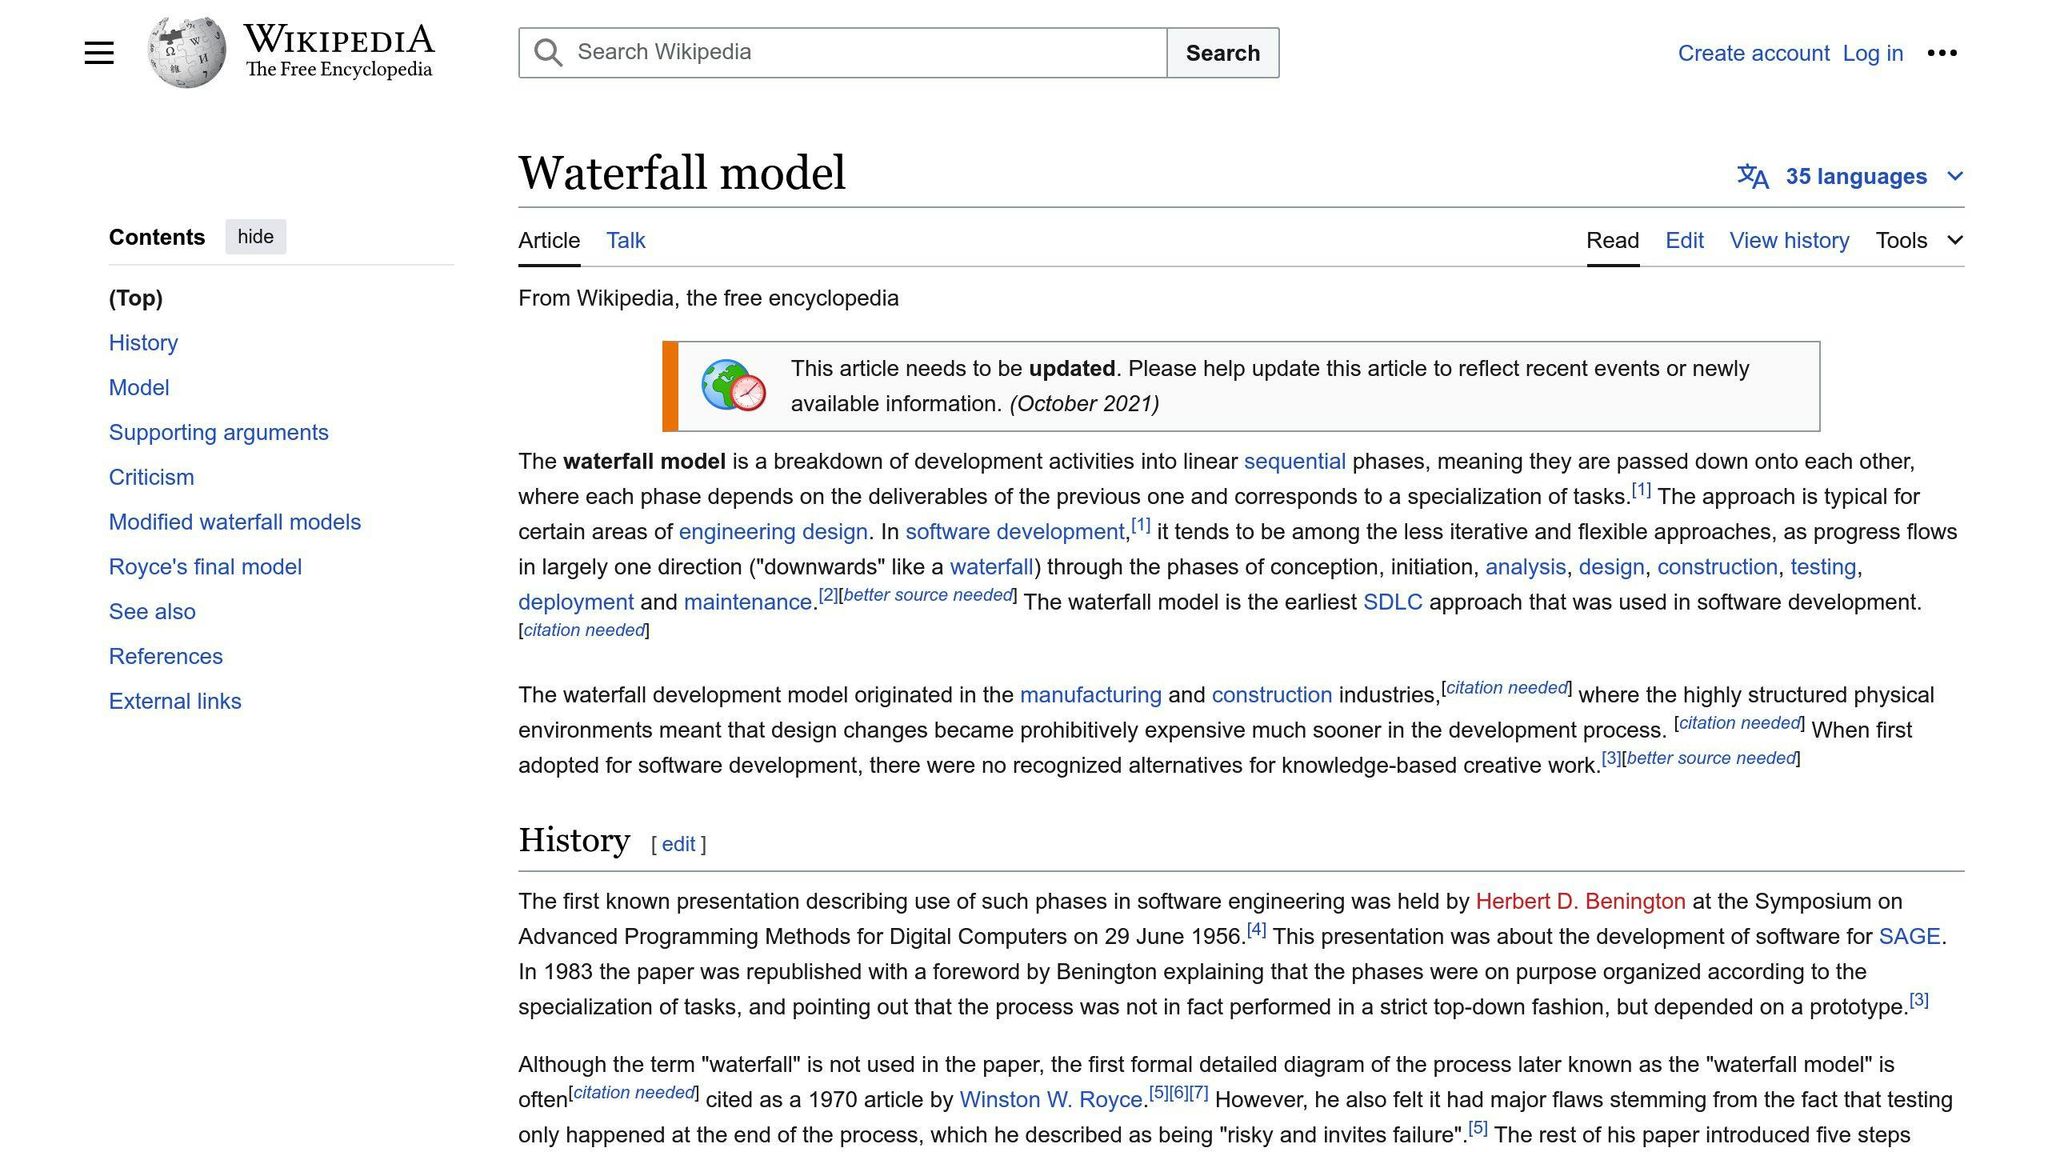Jump to Royce's final model section
2048x1152 pixels.
[205, 567]
